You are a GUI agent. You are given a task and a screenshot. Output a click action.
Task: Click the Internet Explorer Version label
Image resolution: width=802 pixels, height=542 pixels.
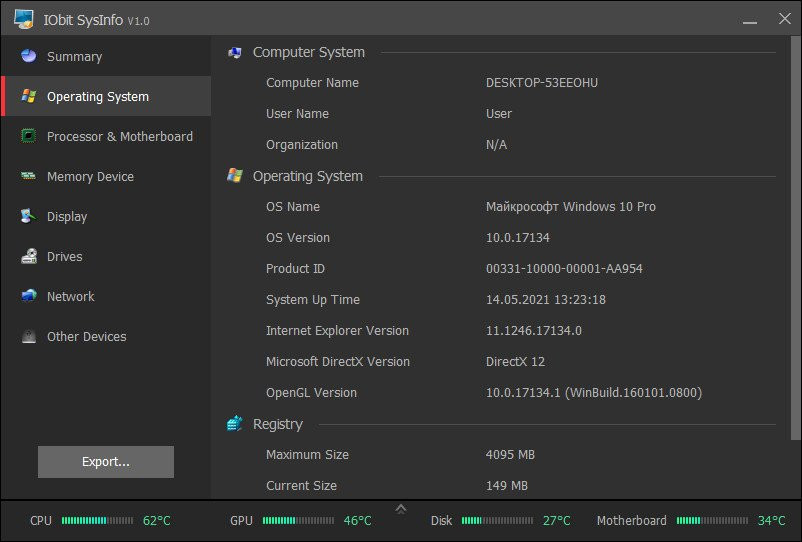pyautogui.click(x=337, y=331)
